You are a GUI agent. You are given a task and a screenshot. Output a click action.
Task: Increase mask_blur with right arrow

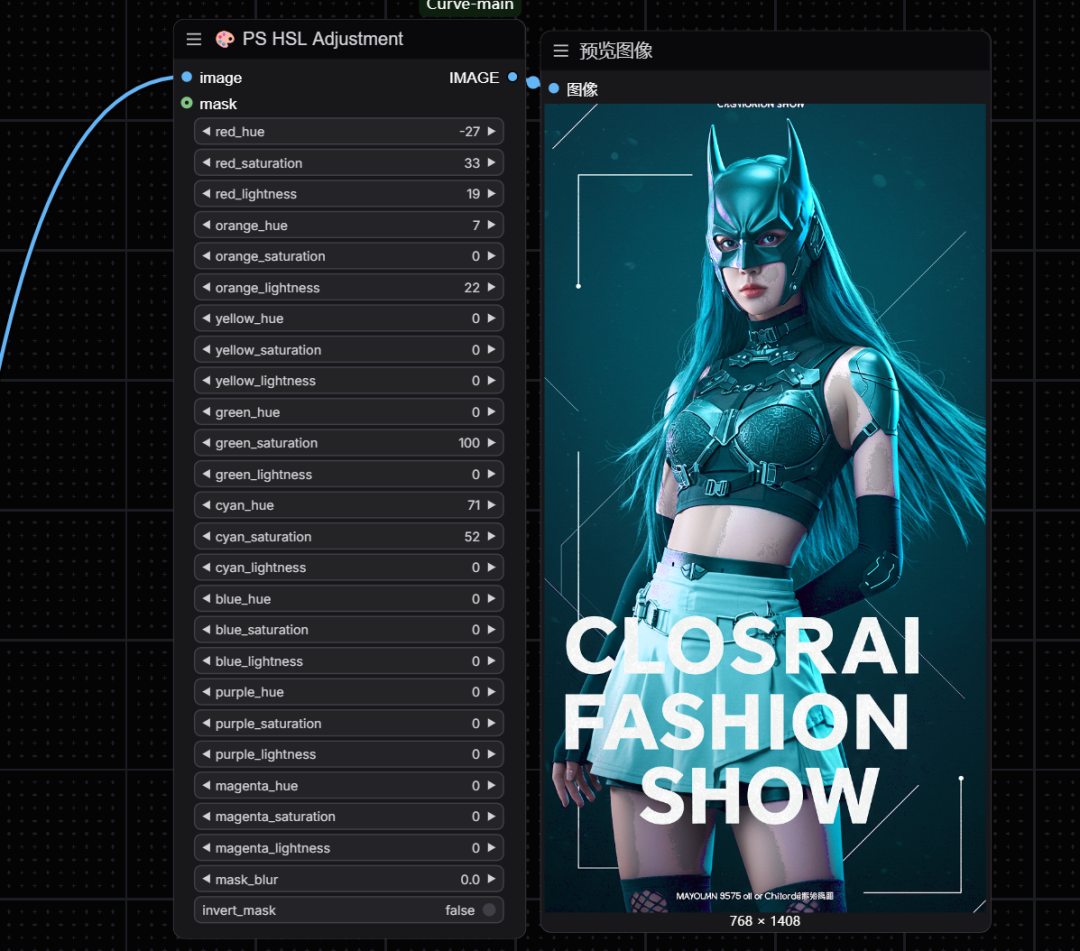[x=492, y=879]
